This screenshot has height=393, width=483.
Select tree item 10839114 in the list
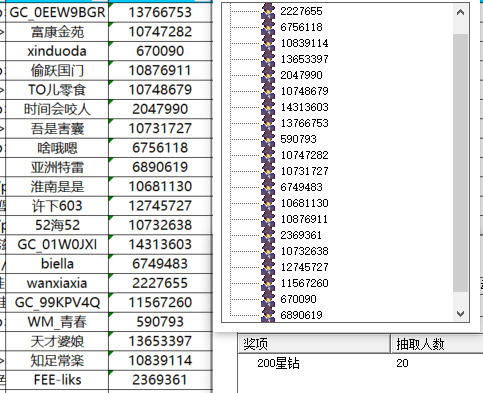pos(304,43)
